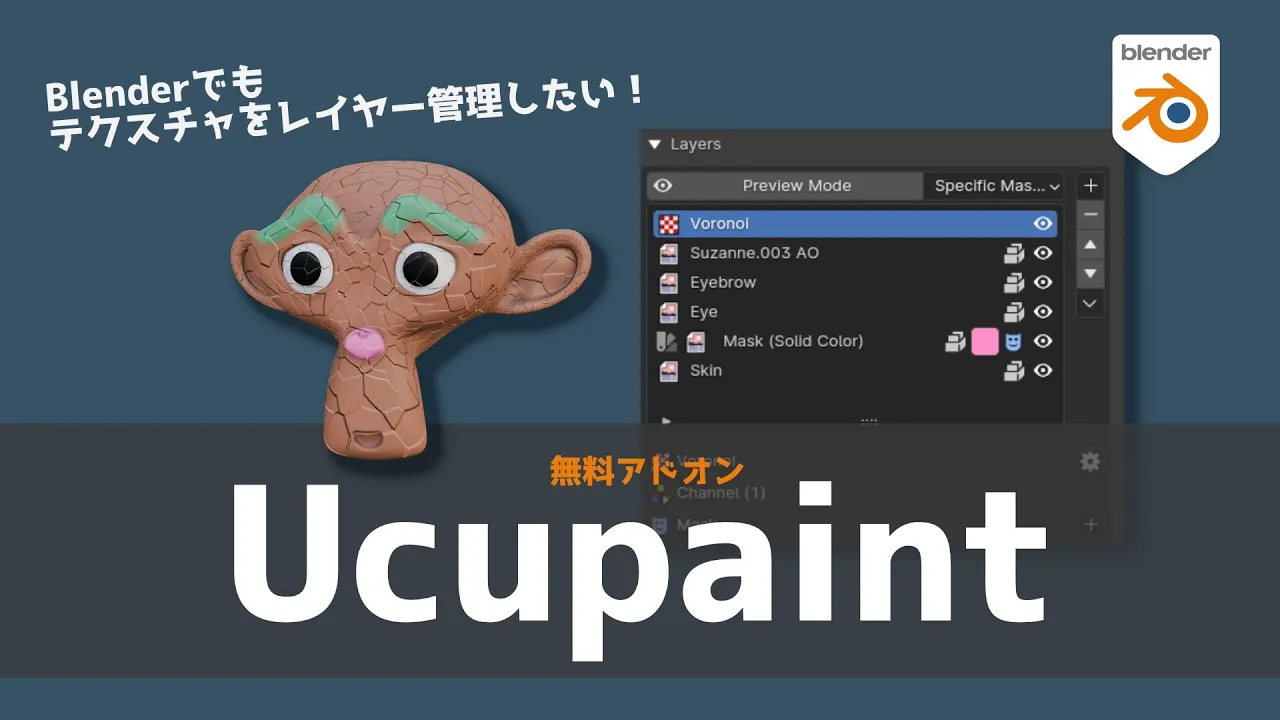Click the Suzanne.003 AO layer image icon
This screenshot has height=720, width=1280.
[x=669, y=253]
